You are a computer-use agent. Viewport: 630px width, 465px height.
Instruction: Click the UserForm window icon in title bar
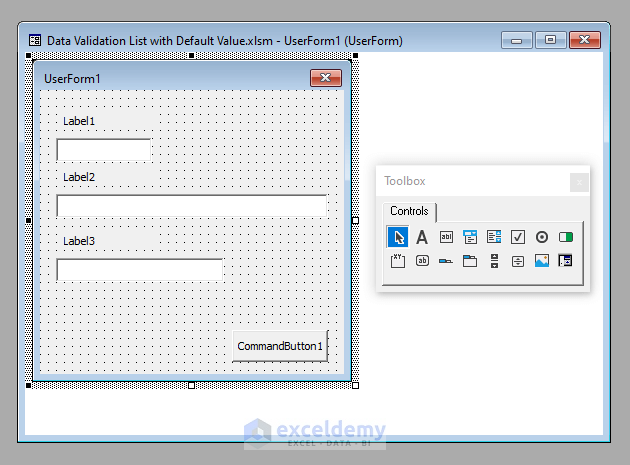click(35, 40)
